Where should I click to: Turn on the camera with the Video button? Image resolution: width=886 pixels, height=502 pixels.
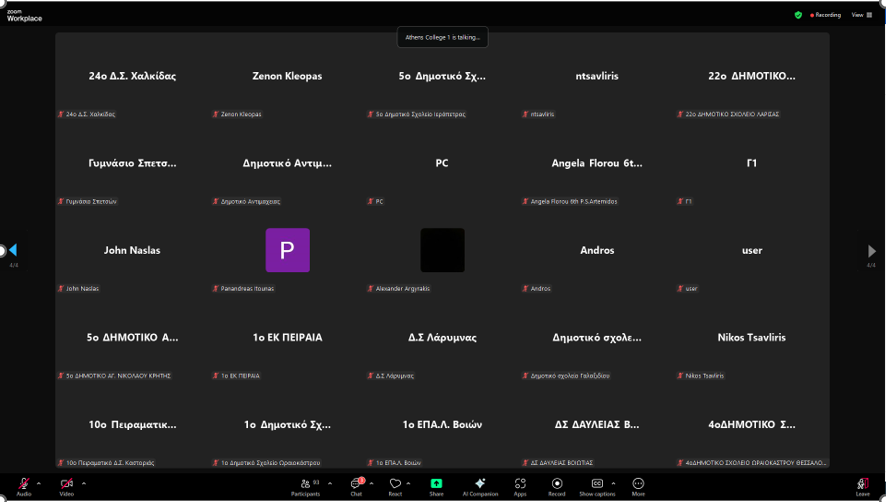(66, 485)
